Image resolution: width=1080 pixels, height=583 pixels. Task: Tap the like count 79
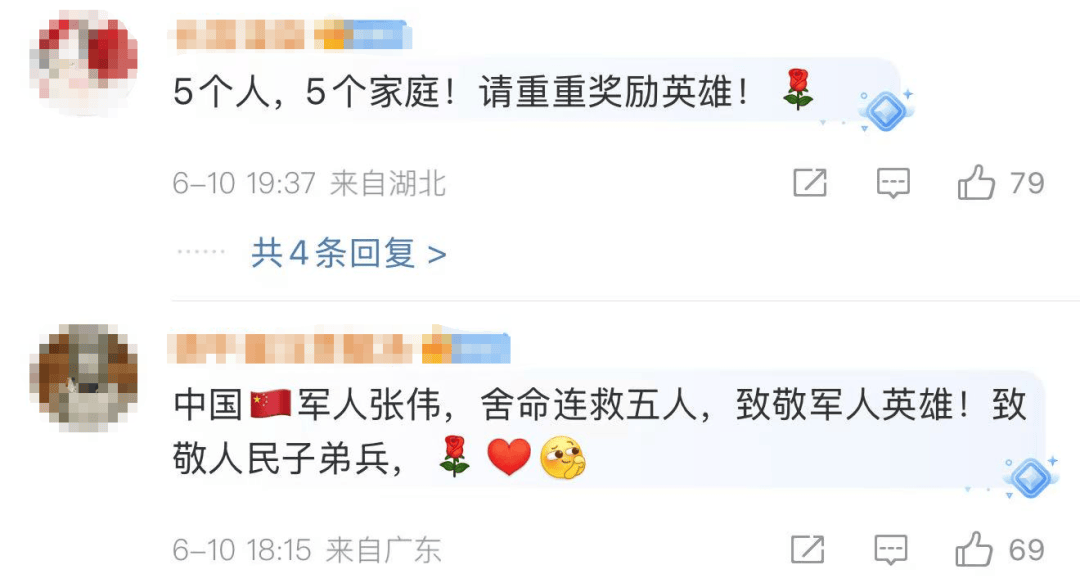click(x=1027, y=183)
